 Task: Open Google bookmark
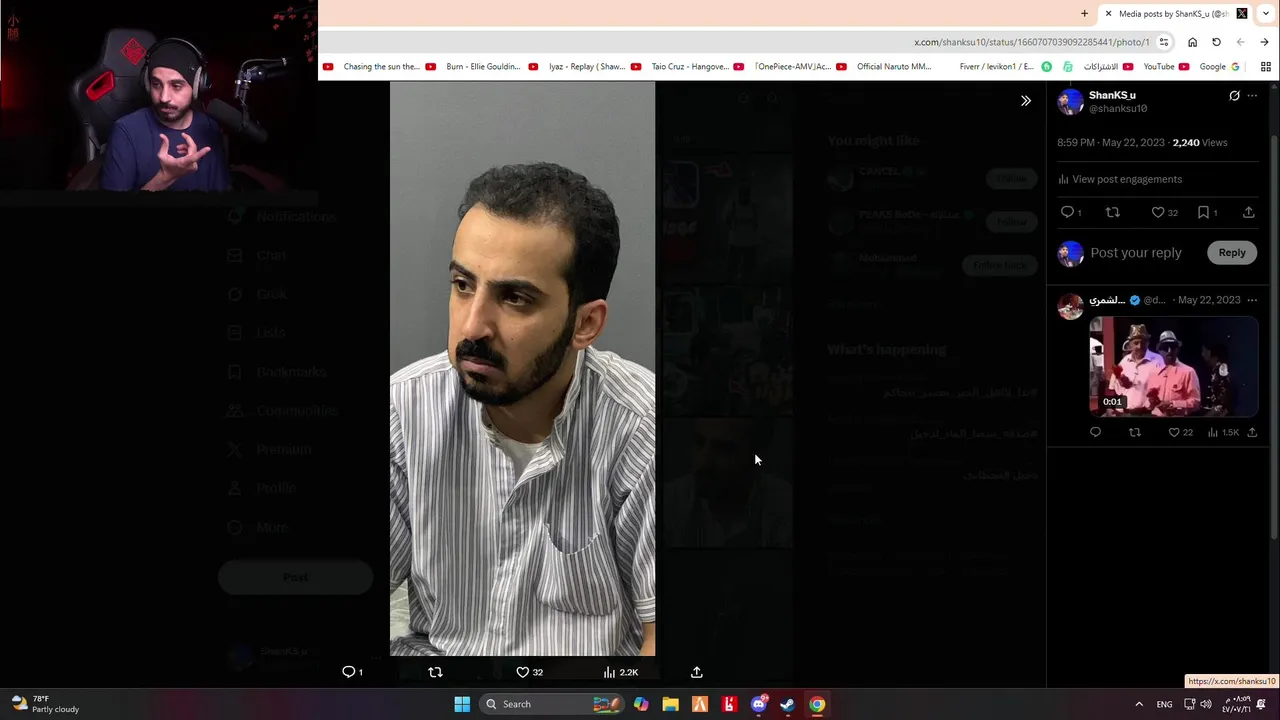(x=1219, y=67)
